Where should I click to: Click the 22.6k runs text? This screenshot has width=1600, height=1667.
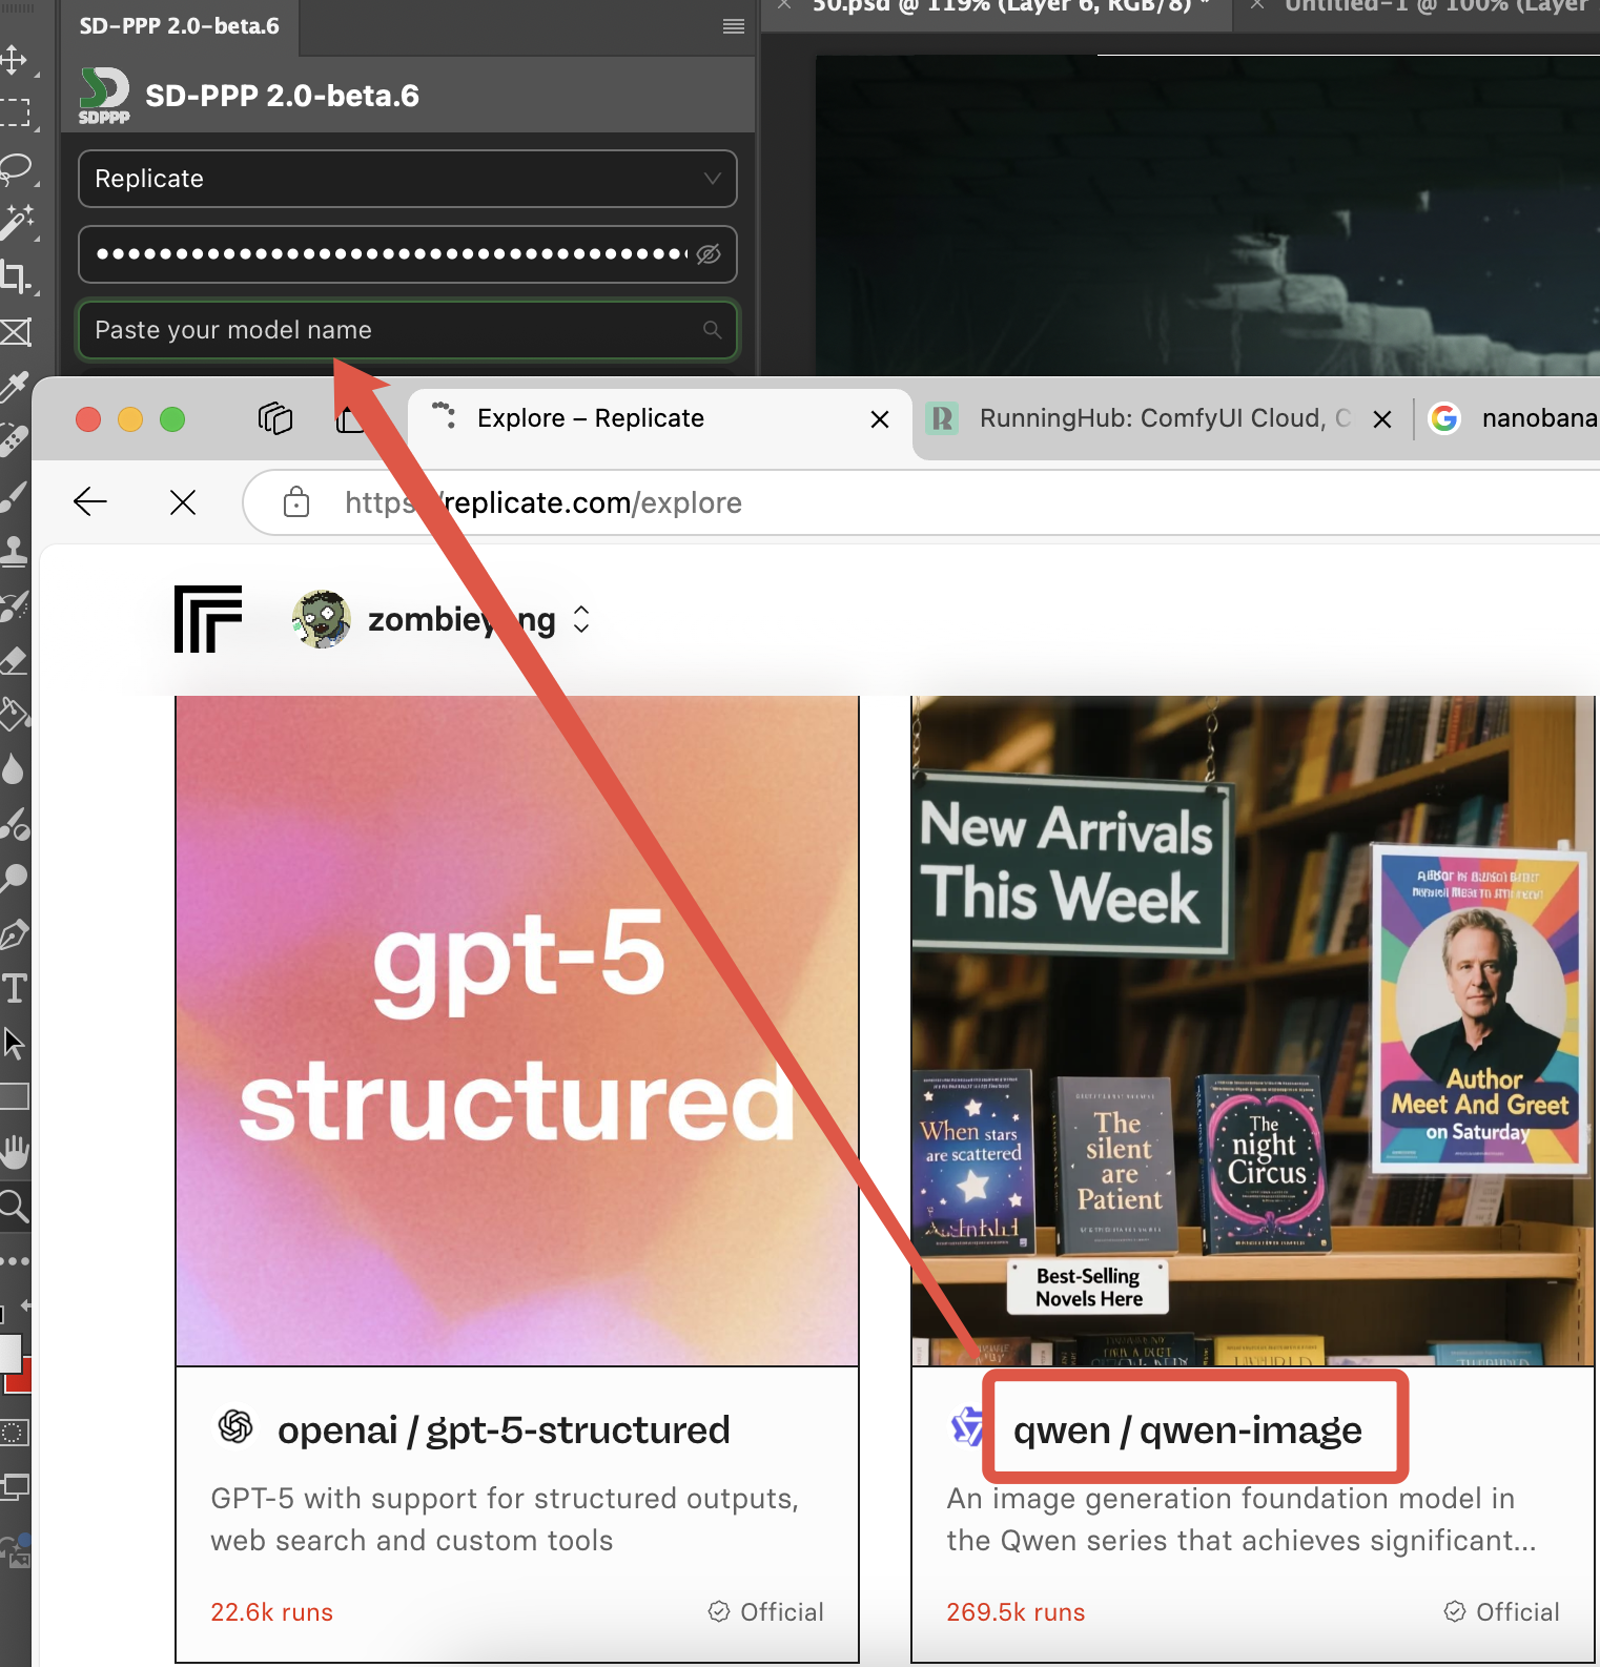coord(272,1612)
